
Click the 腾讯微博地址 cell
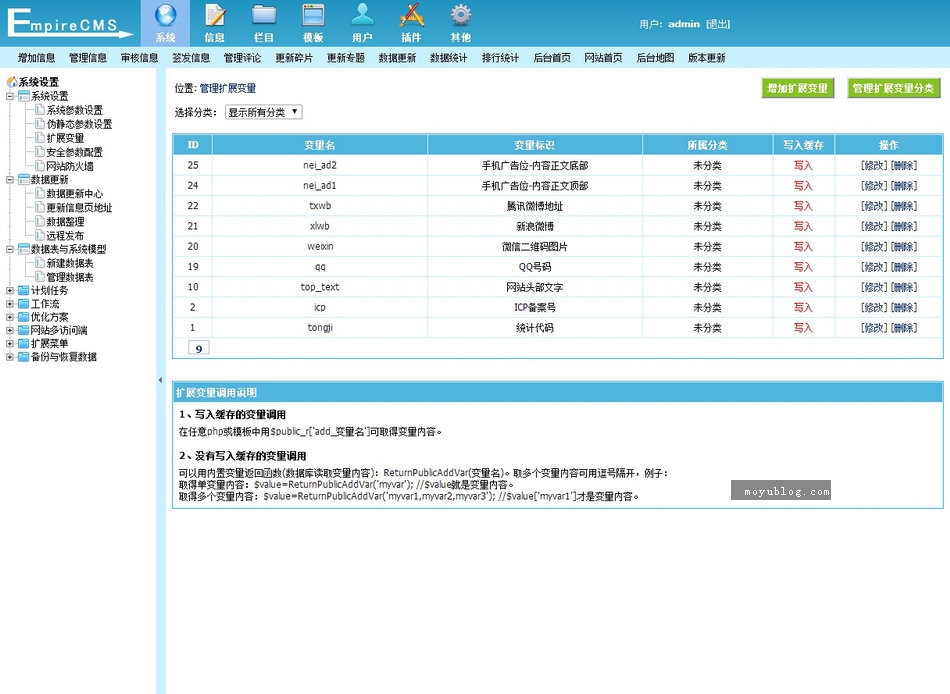click(x=535, y=206)
